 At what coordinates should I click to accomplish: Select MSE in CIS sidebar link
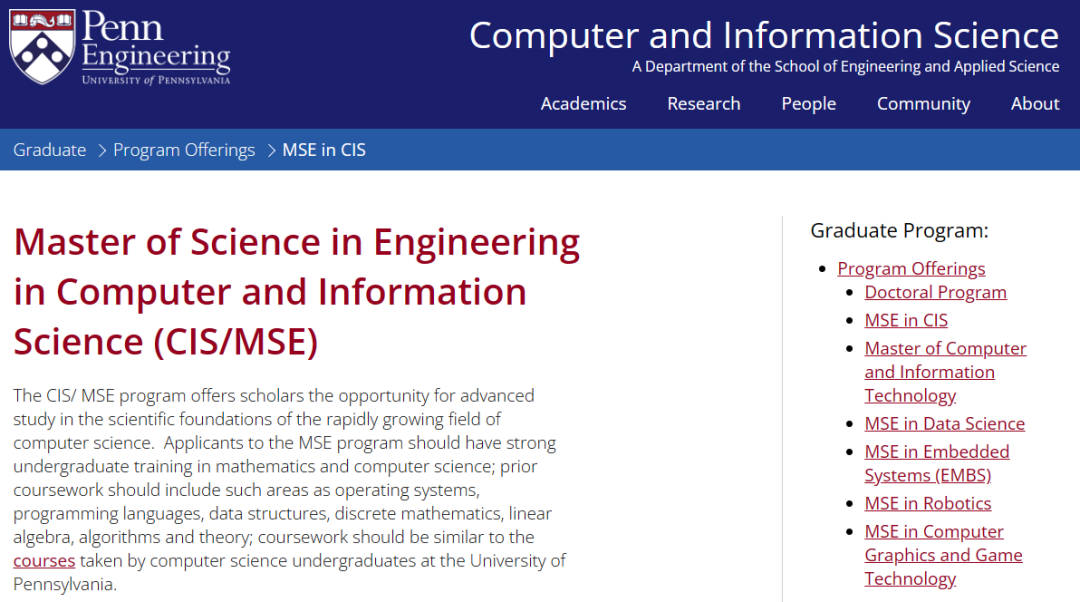(906, 320)
